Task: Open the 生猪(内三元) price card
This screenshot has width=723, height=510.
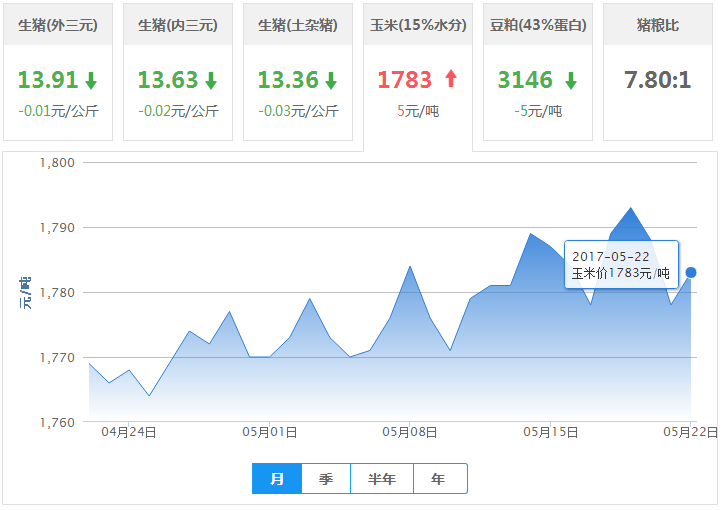Action: point(178,71)
